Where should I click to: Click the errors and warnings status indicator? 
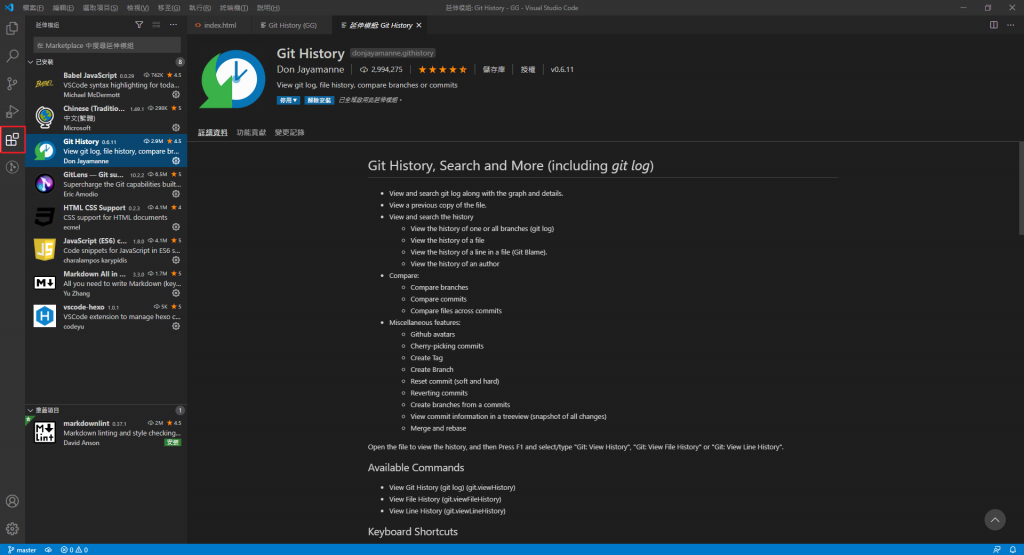(74, 550)
